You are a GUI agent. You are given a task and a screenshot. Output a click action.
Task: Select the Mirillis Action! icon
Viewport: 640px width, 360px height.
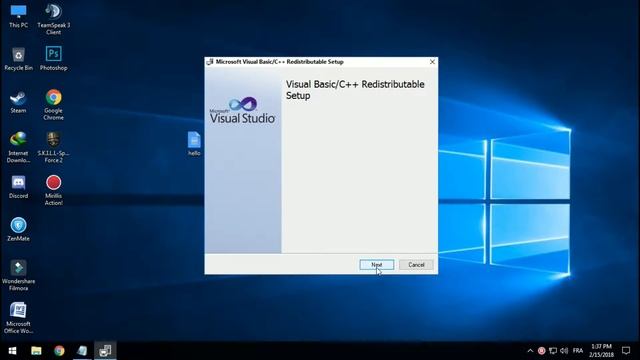click(x=53, y=190)
